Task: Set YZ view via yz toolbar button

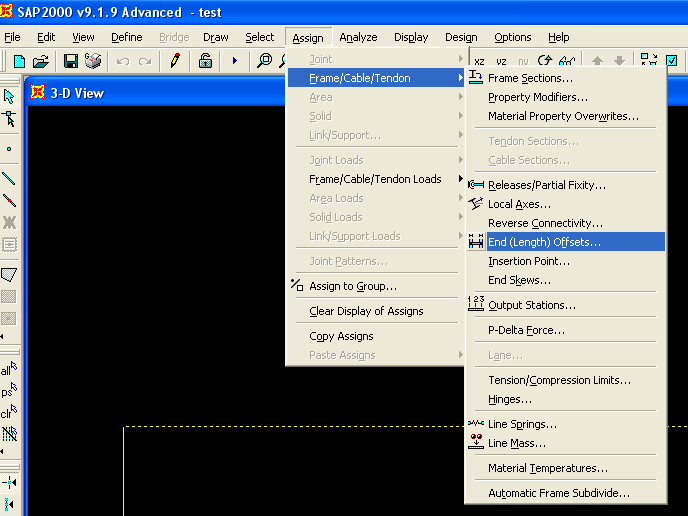Action: click(x=502, y=61)
